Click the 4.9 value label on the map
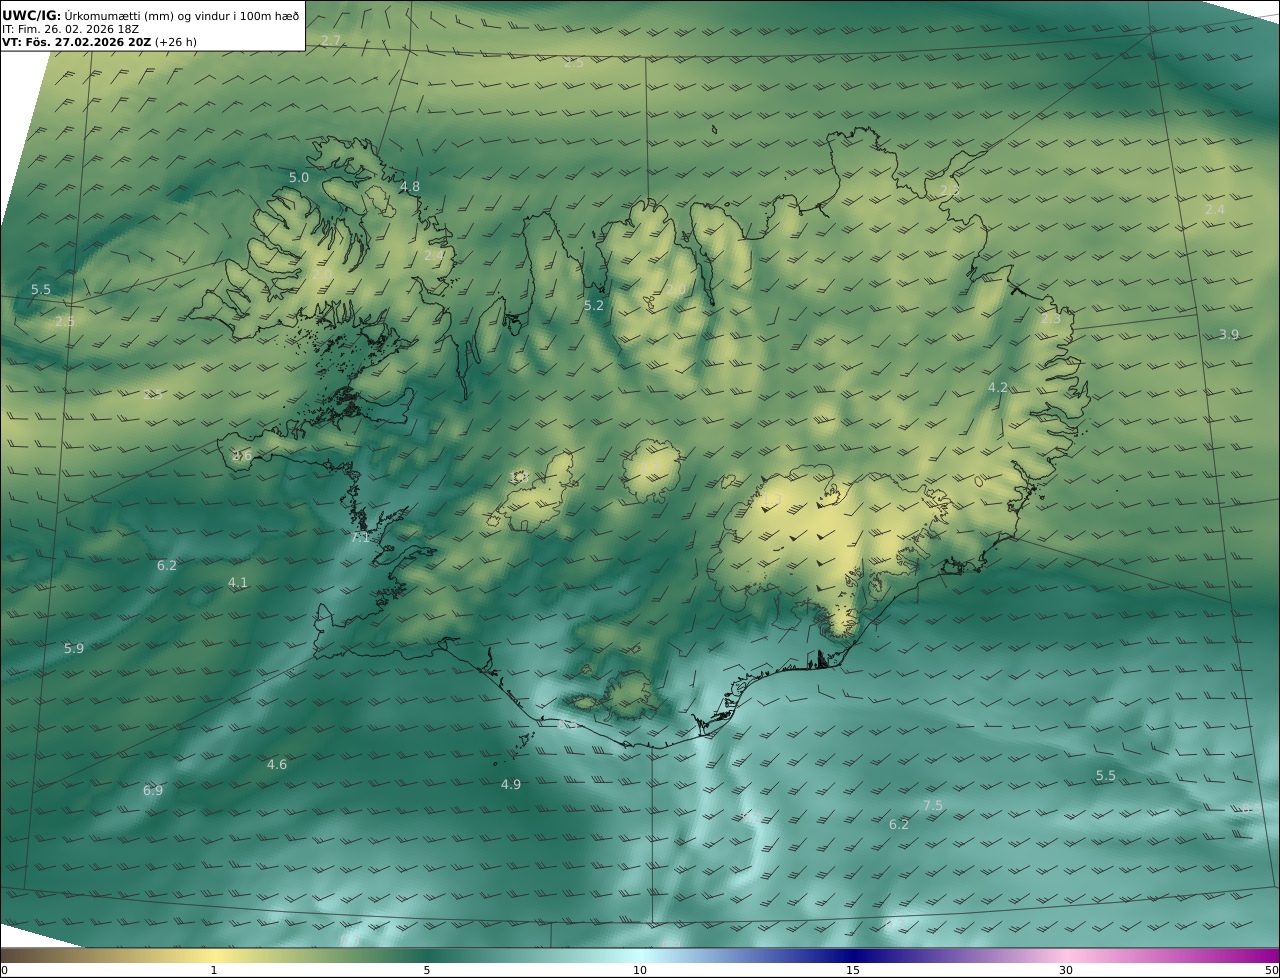 tap(511, 784)
